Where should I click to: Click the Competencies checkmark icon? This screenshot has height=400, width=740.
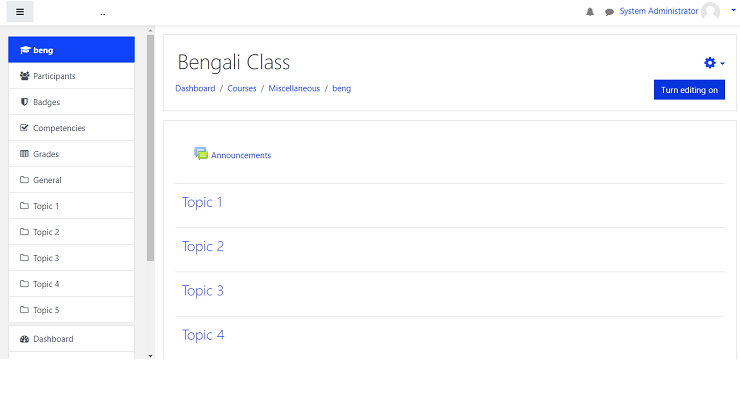24,128
